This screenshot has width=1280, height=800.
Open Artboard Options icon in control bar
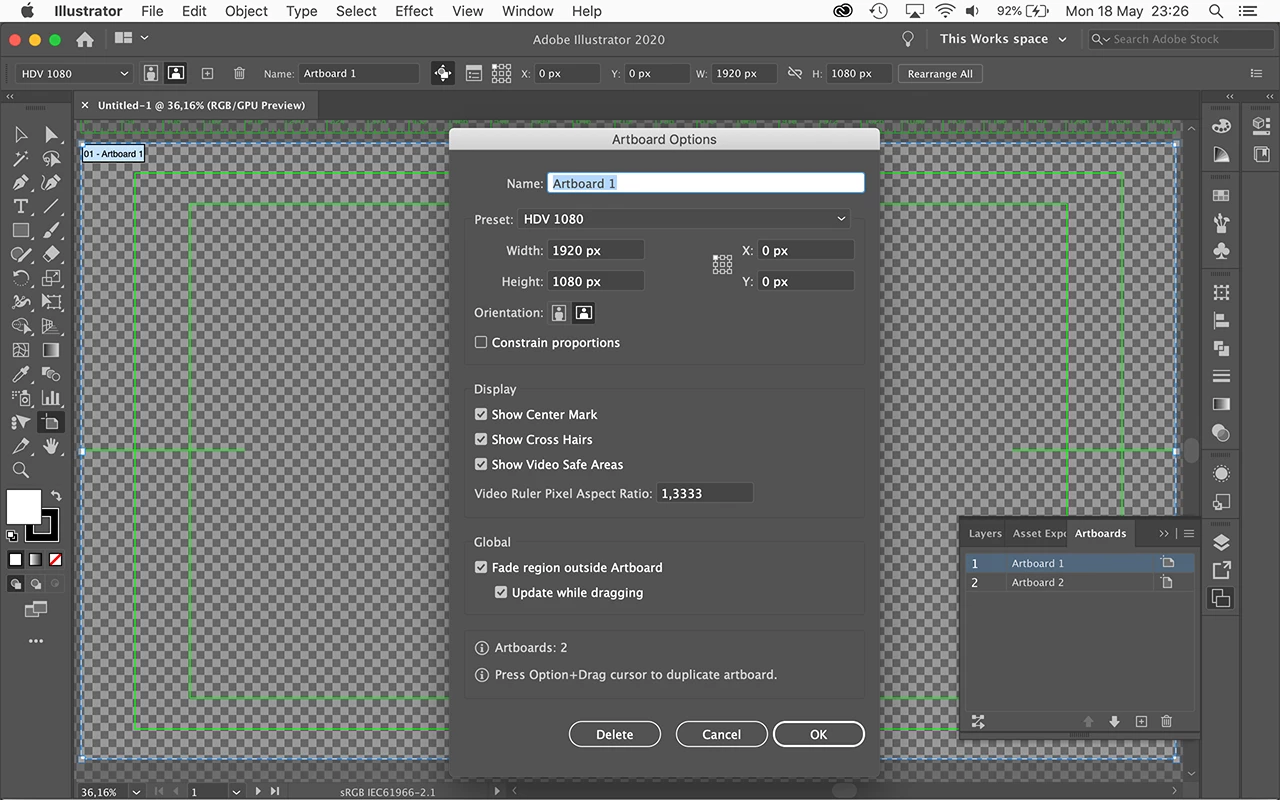click(473, 73)
